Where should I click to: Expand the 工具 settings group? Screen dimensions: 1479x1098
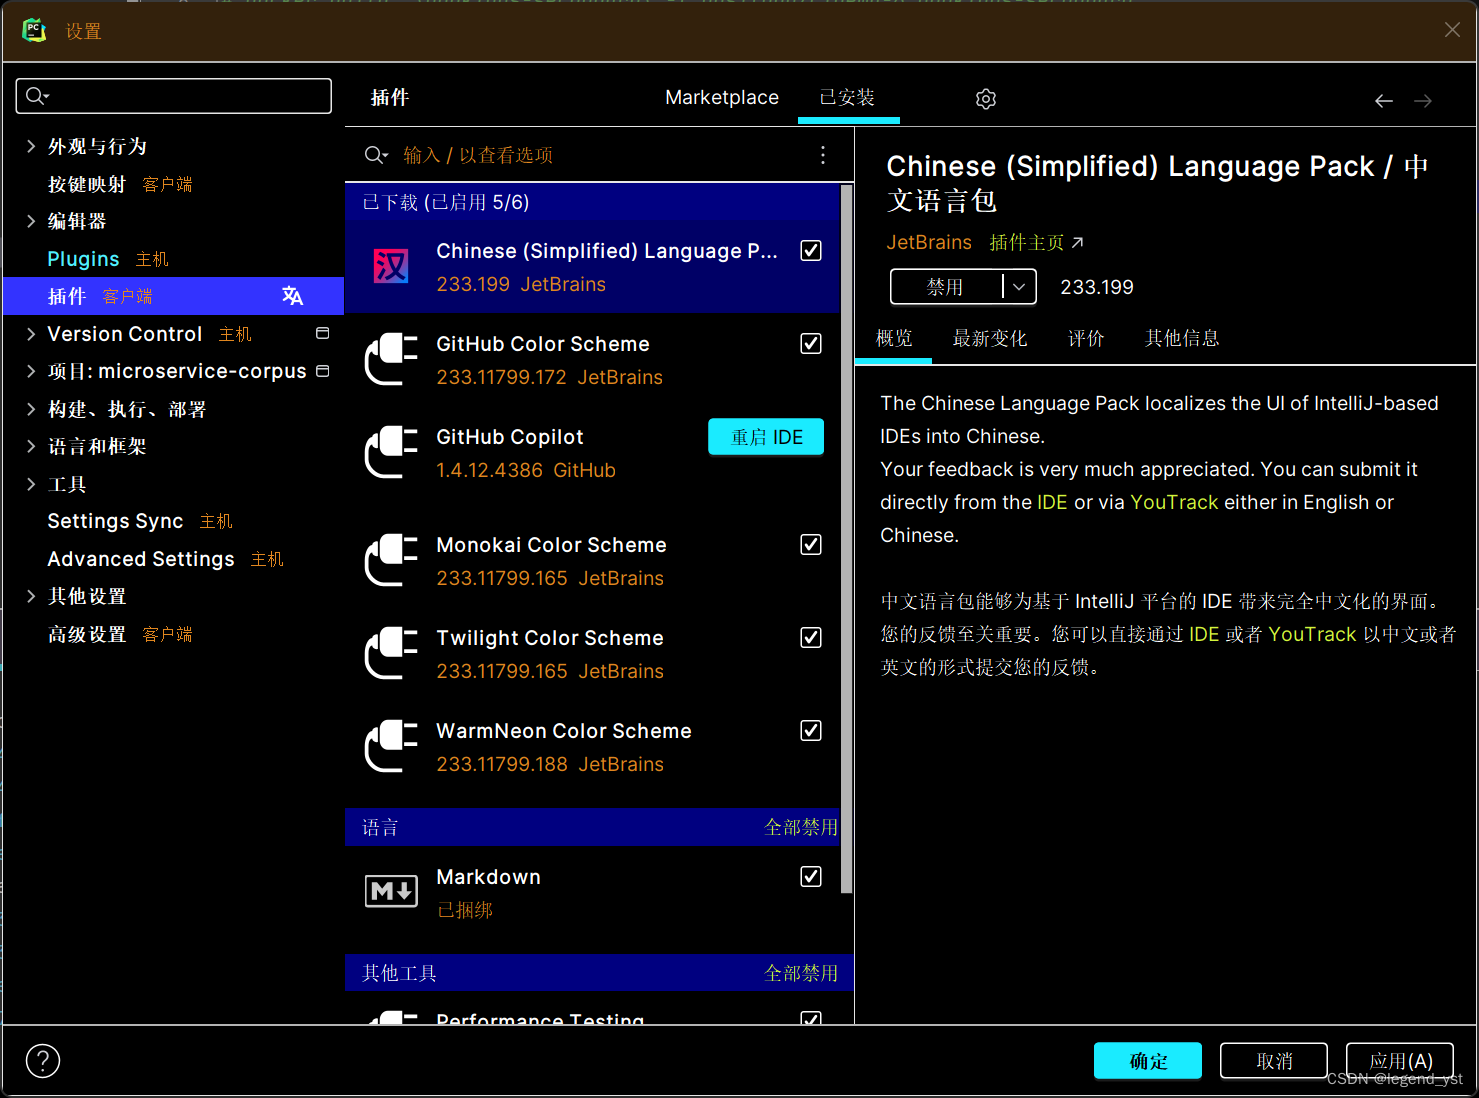point(31,484)
